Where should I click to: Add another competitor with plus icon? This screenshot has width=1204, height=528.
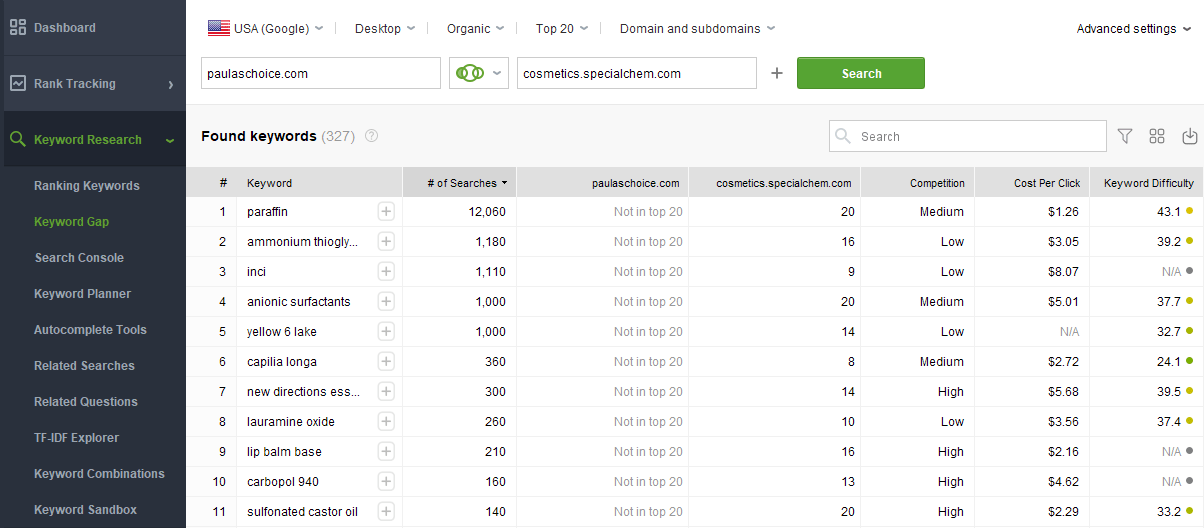tap(777, 73)
